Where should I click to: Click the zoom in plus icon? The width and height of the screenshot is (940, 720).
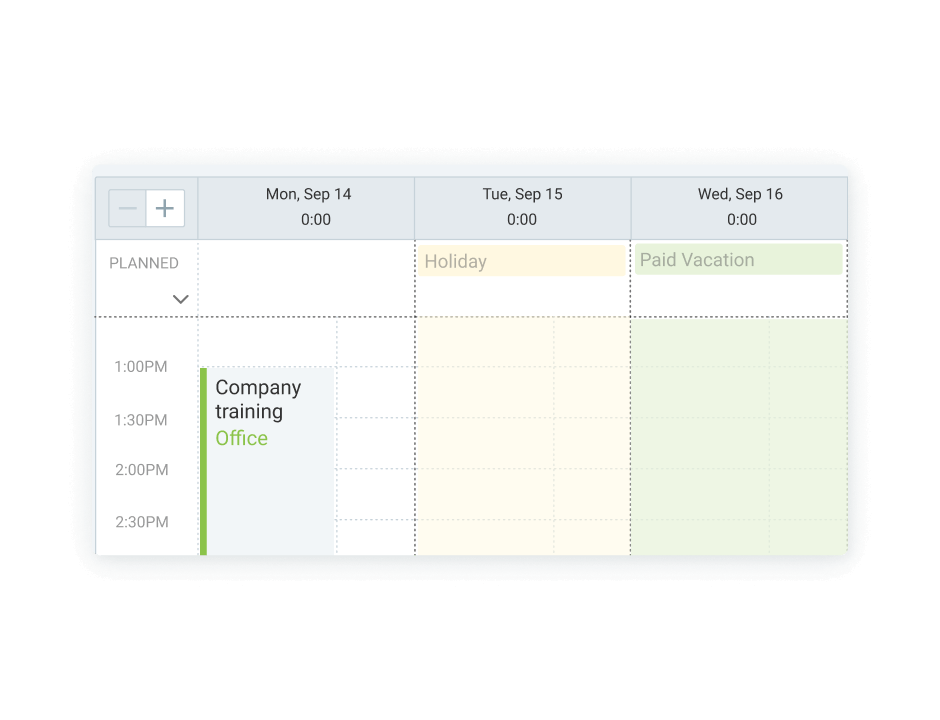[165, 208]
